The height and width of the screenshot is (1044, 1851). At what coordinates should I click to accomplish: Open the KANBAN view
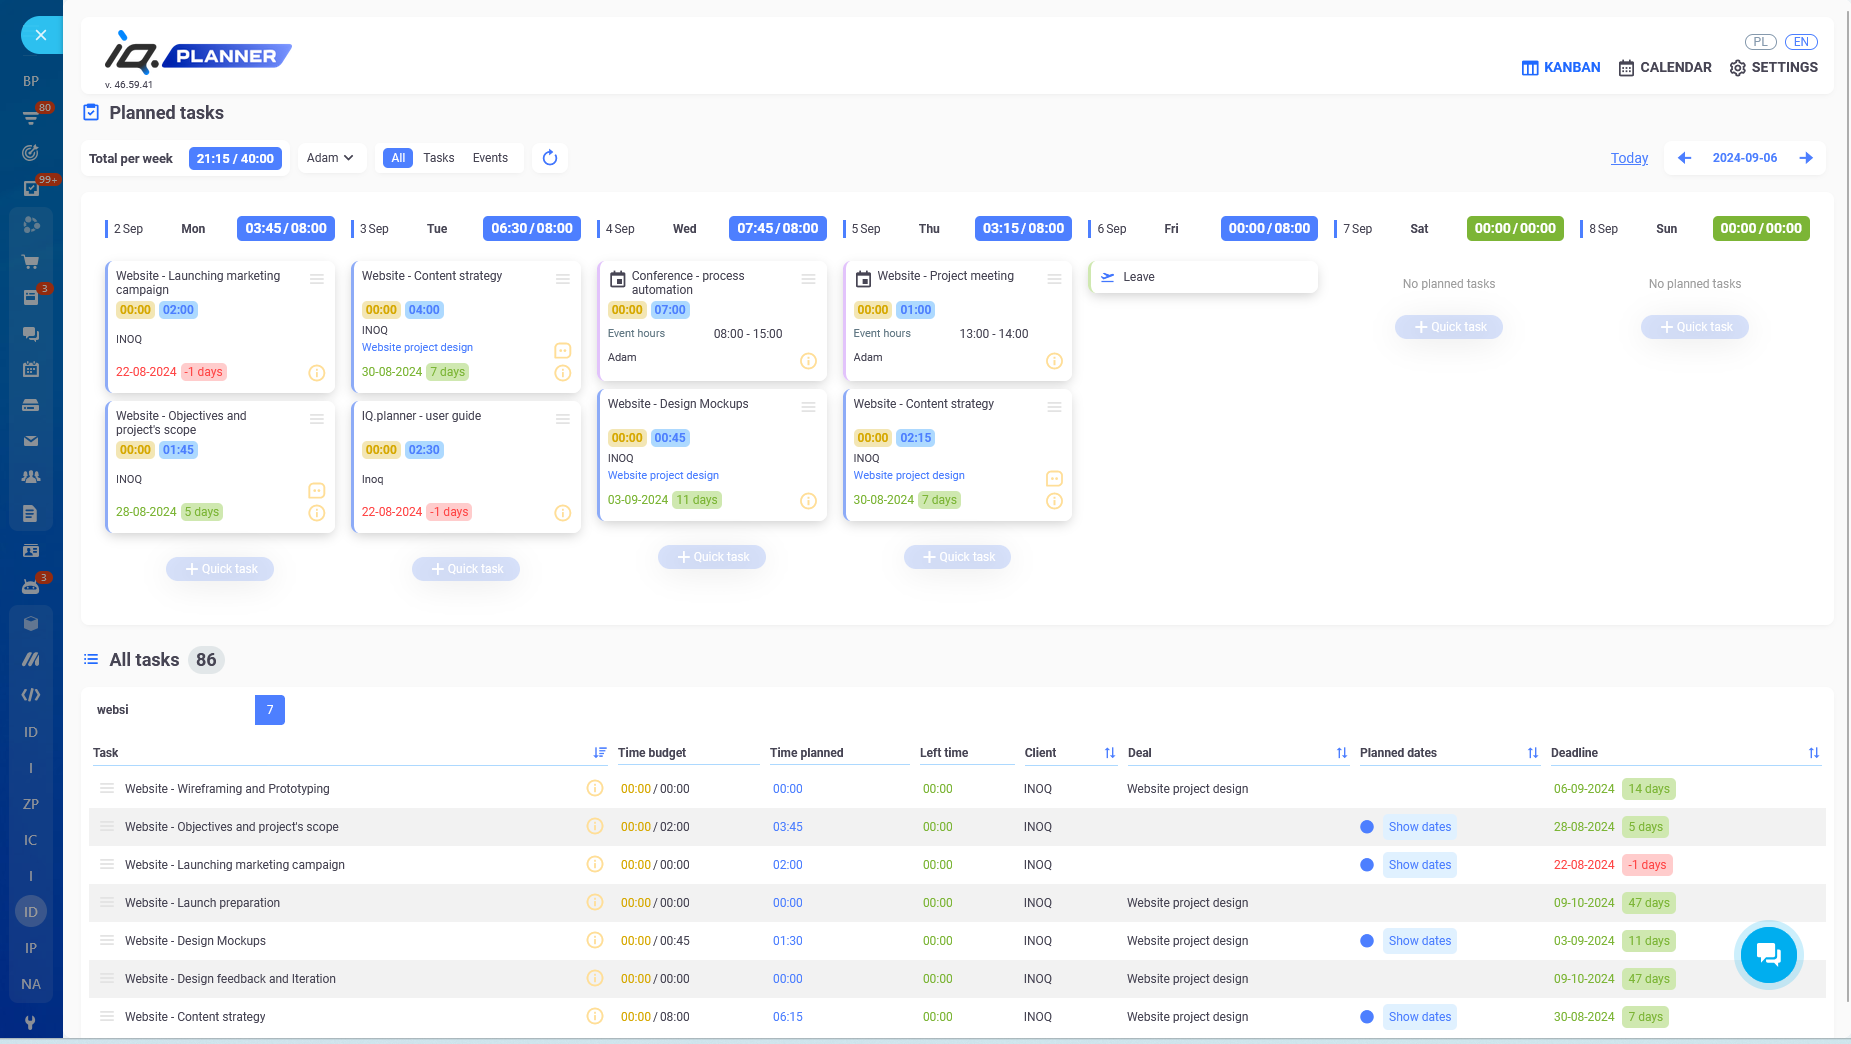1560,67
